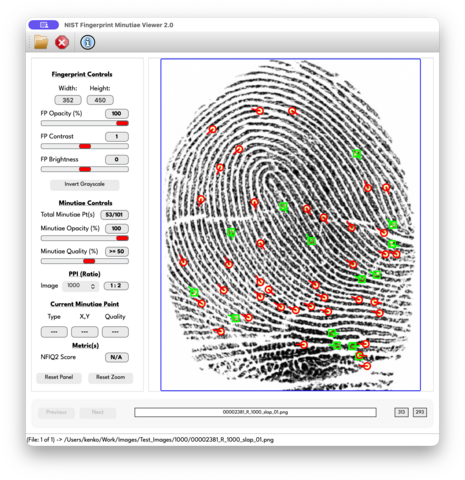This screenshot has width=465, height=480.
Task: Click the FP Brightness value box
Action: (117, 160)
